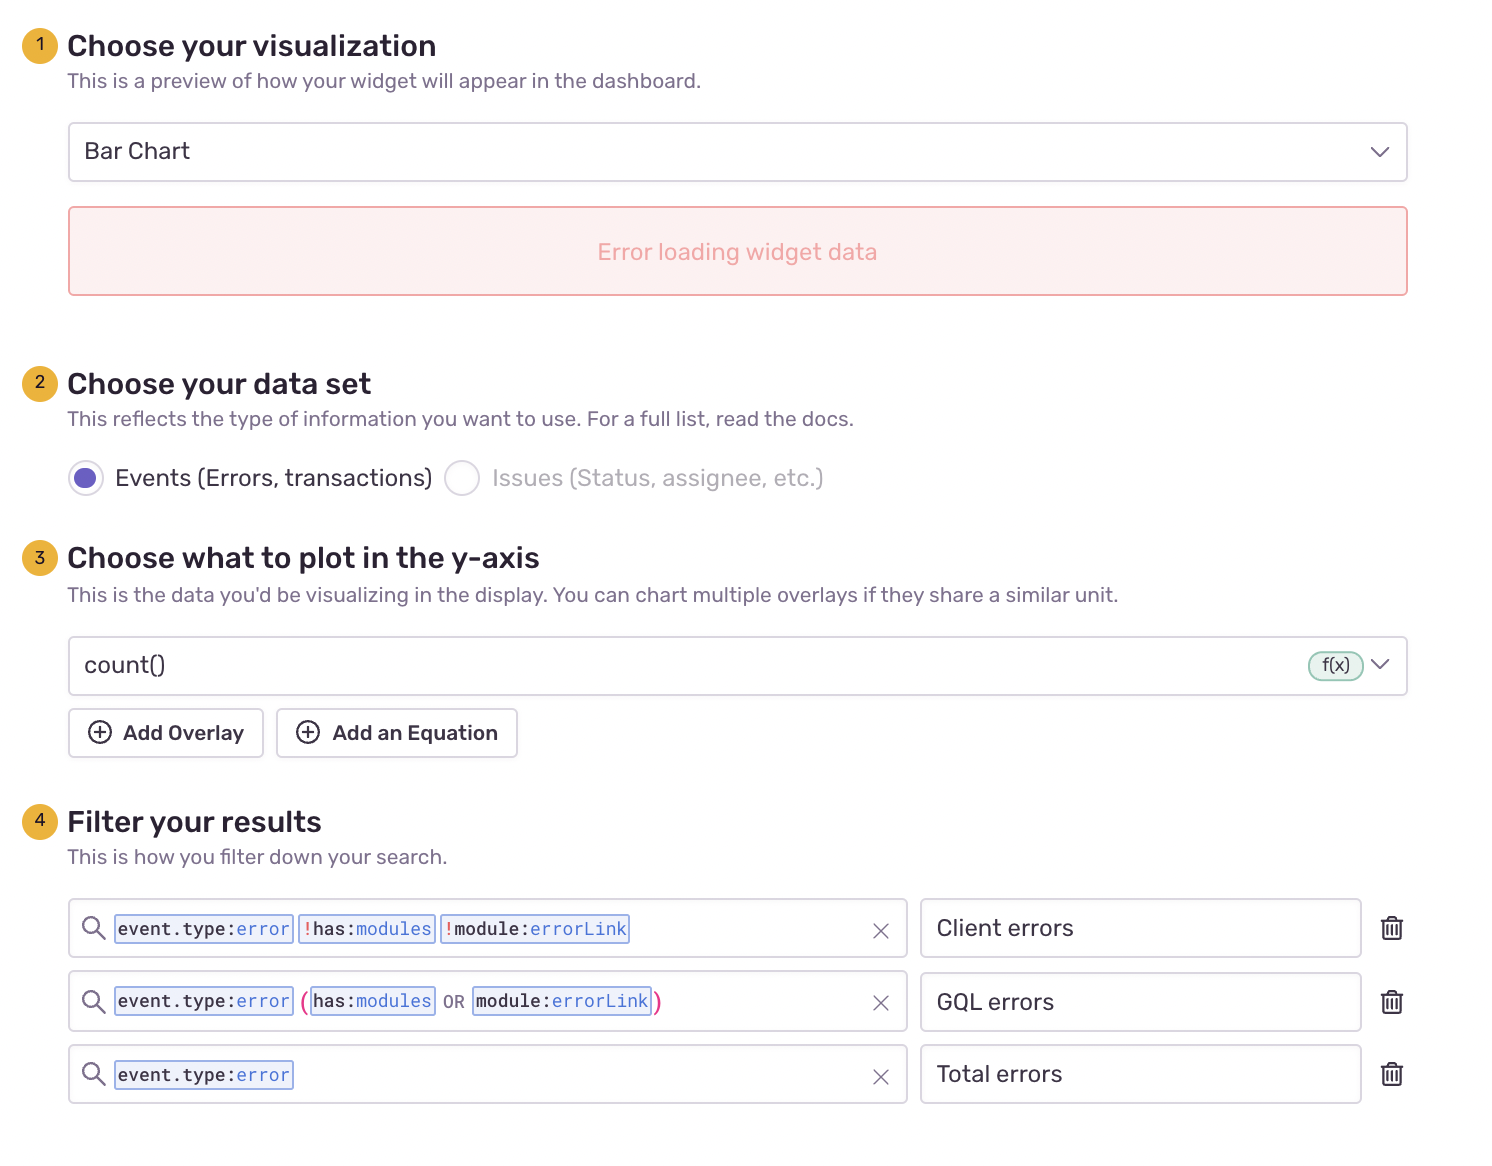Click the Add Overlay button
This screenshot has height=1166, width=1492.
[x=166, y=733]
